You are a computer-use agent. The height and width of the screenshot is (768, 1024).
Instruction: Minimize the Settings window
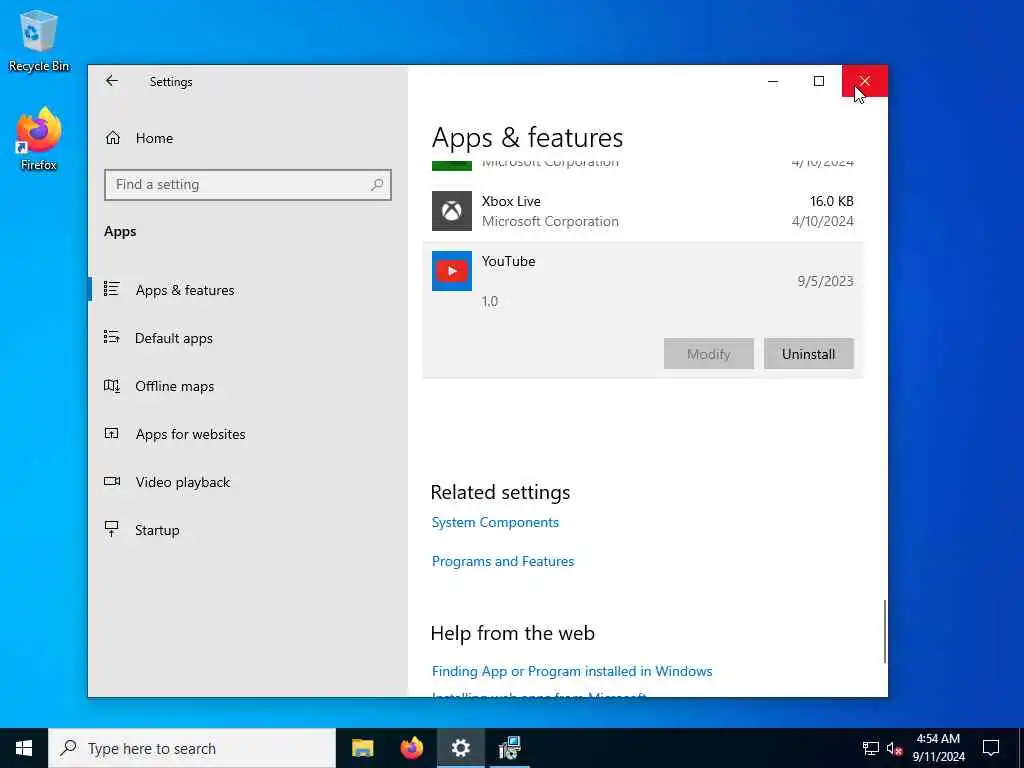pyautogui.click(x=773, y=81)
